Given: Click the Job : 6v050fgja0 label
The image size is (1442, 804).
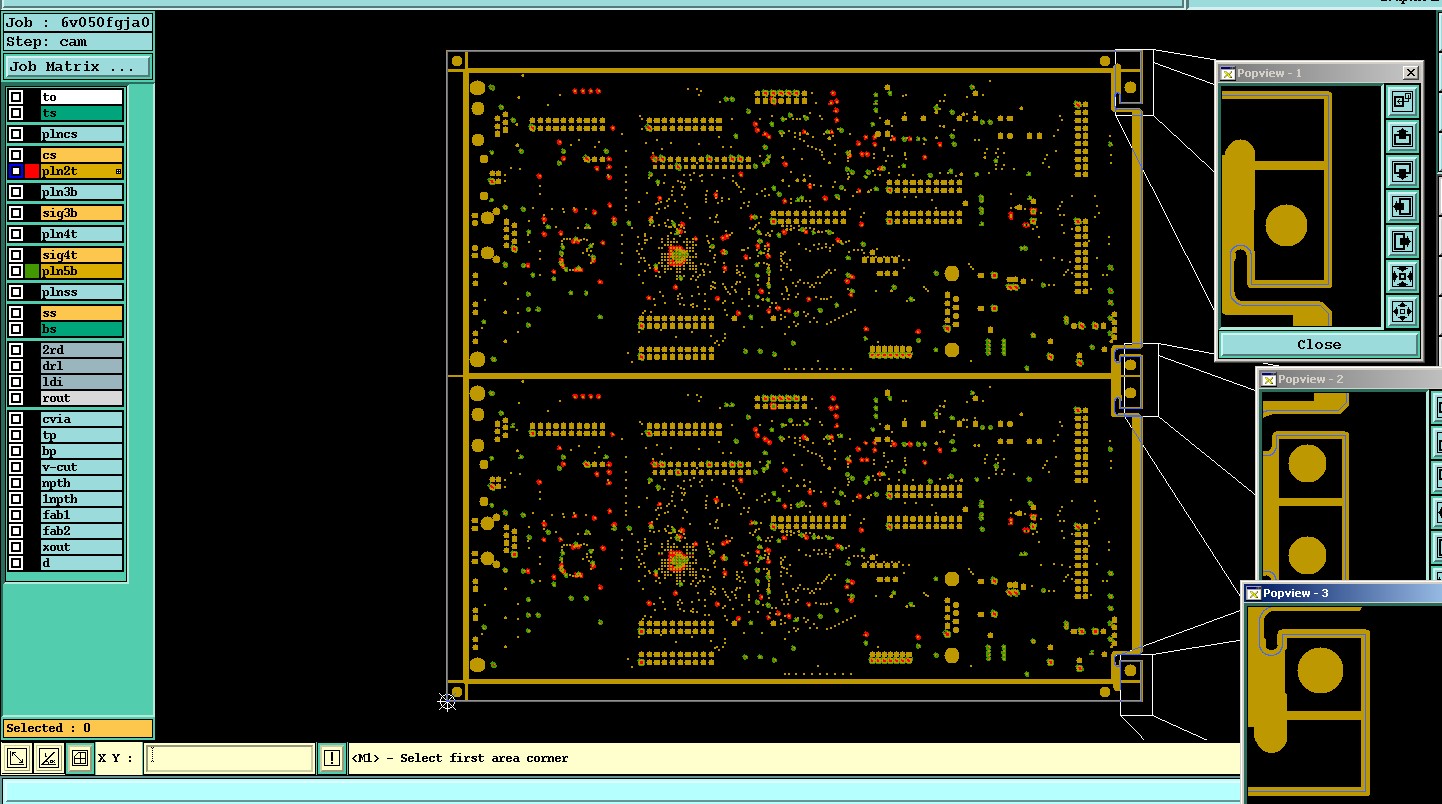Looking at the screenshot, I should click(78, 22).
